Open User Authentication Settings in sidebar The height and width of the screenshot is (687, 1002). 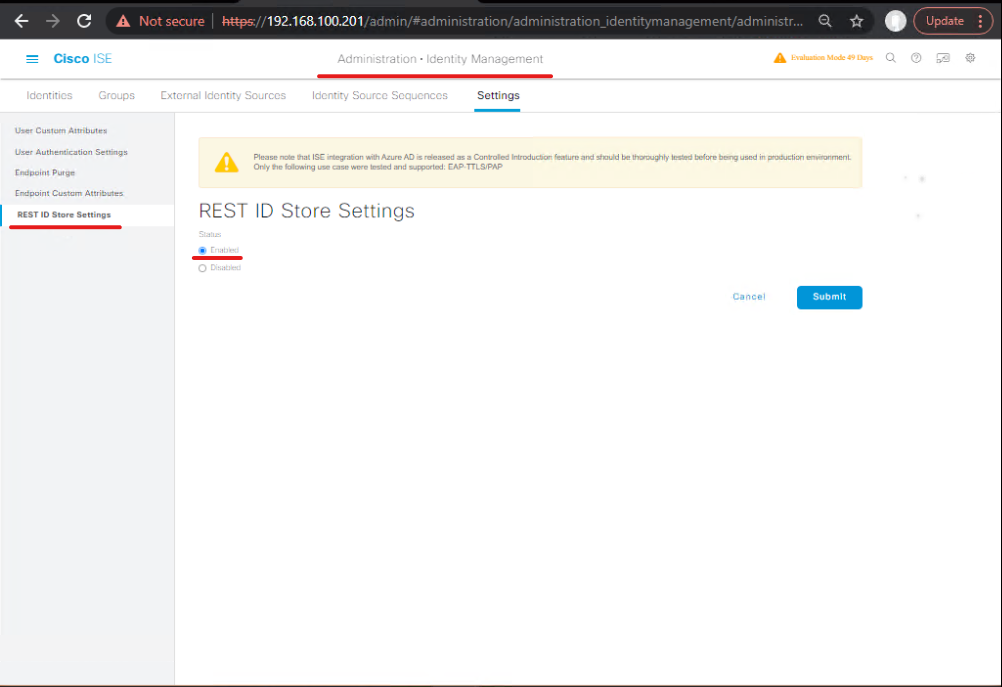pyautogui.click(x=71, y=152)
